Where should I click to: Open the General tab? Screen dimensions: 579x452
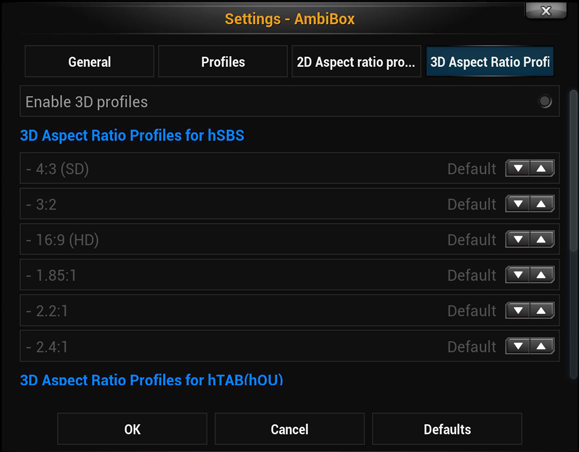[x=89, y=61]
